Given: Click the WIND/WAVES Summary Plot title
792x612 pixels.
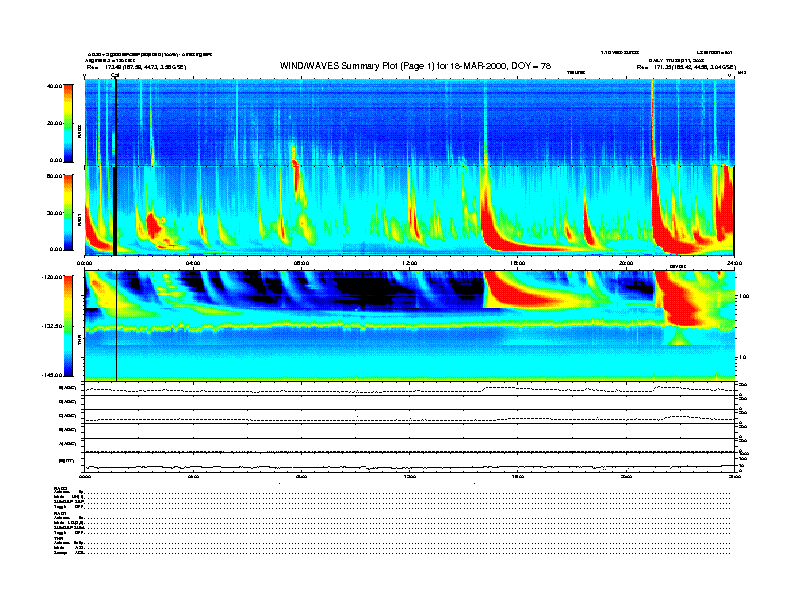Looking at the screenshot, I should pyautogui.click(x=415, y=66).
